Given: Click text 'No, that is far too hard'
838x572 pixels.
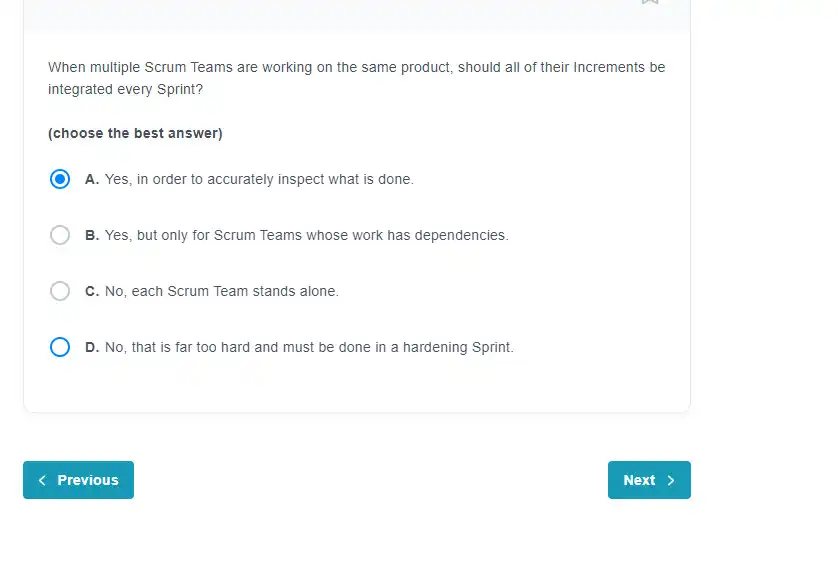Looking at the screenshot, I should (x=178, y=347).
